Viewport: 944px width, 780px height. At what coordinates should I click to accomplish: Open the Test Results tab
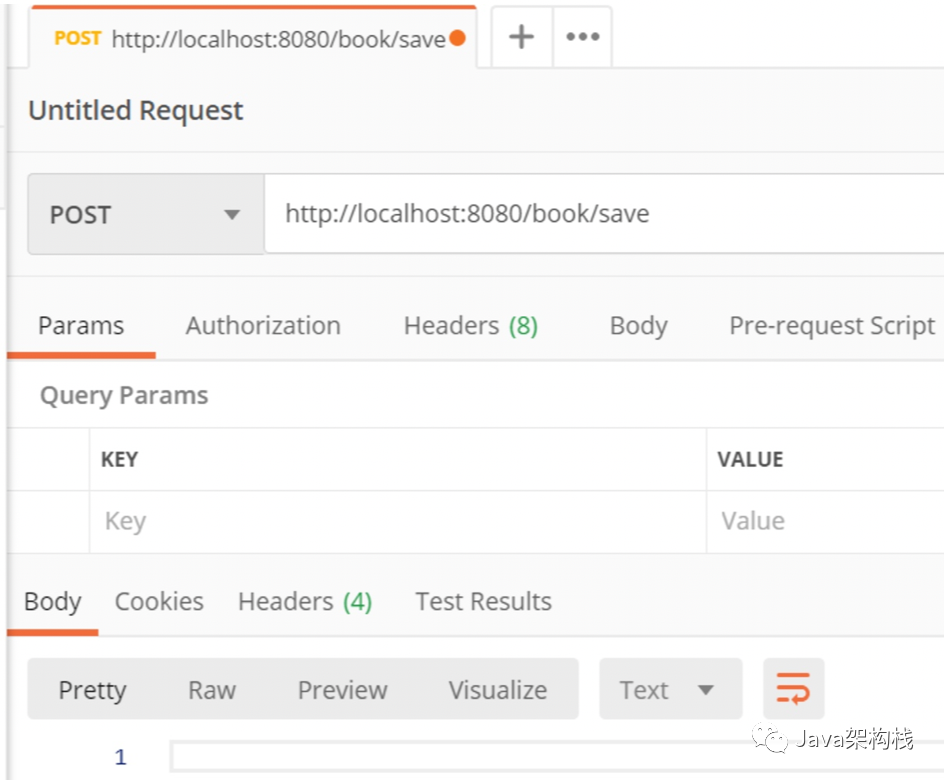(483, 602)
